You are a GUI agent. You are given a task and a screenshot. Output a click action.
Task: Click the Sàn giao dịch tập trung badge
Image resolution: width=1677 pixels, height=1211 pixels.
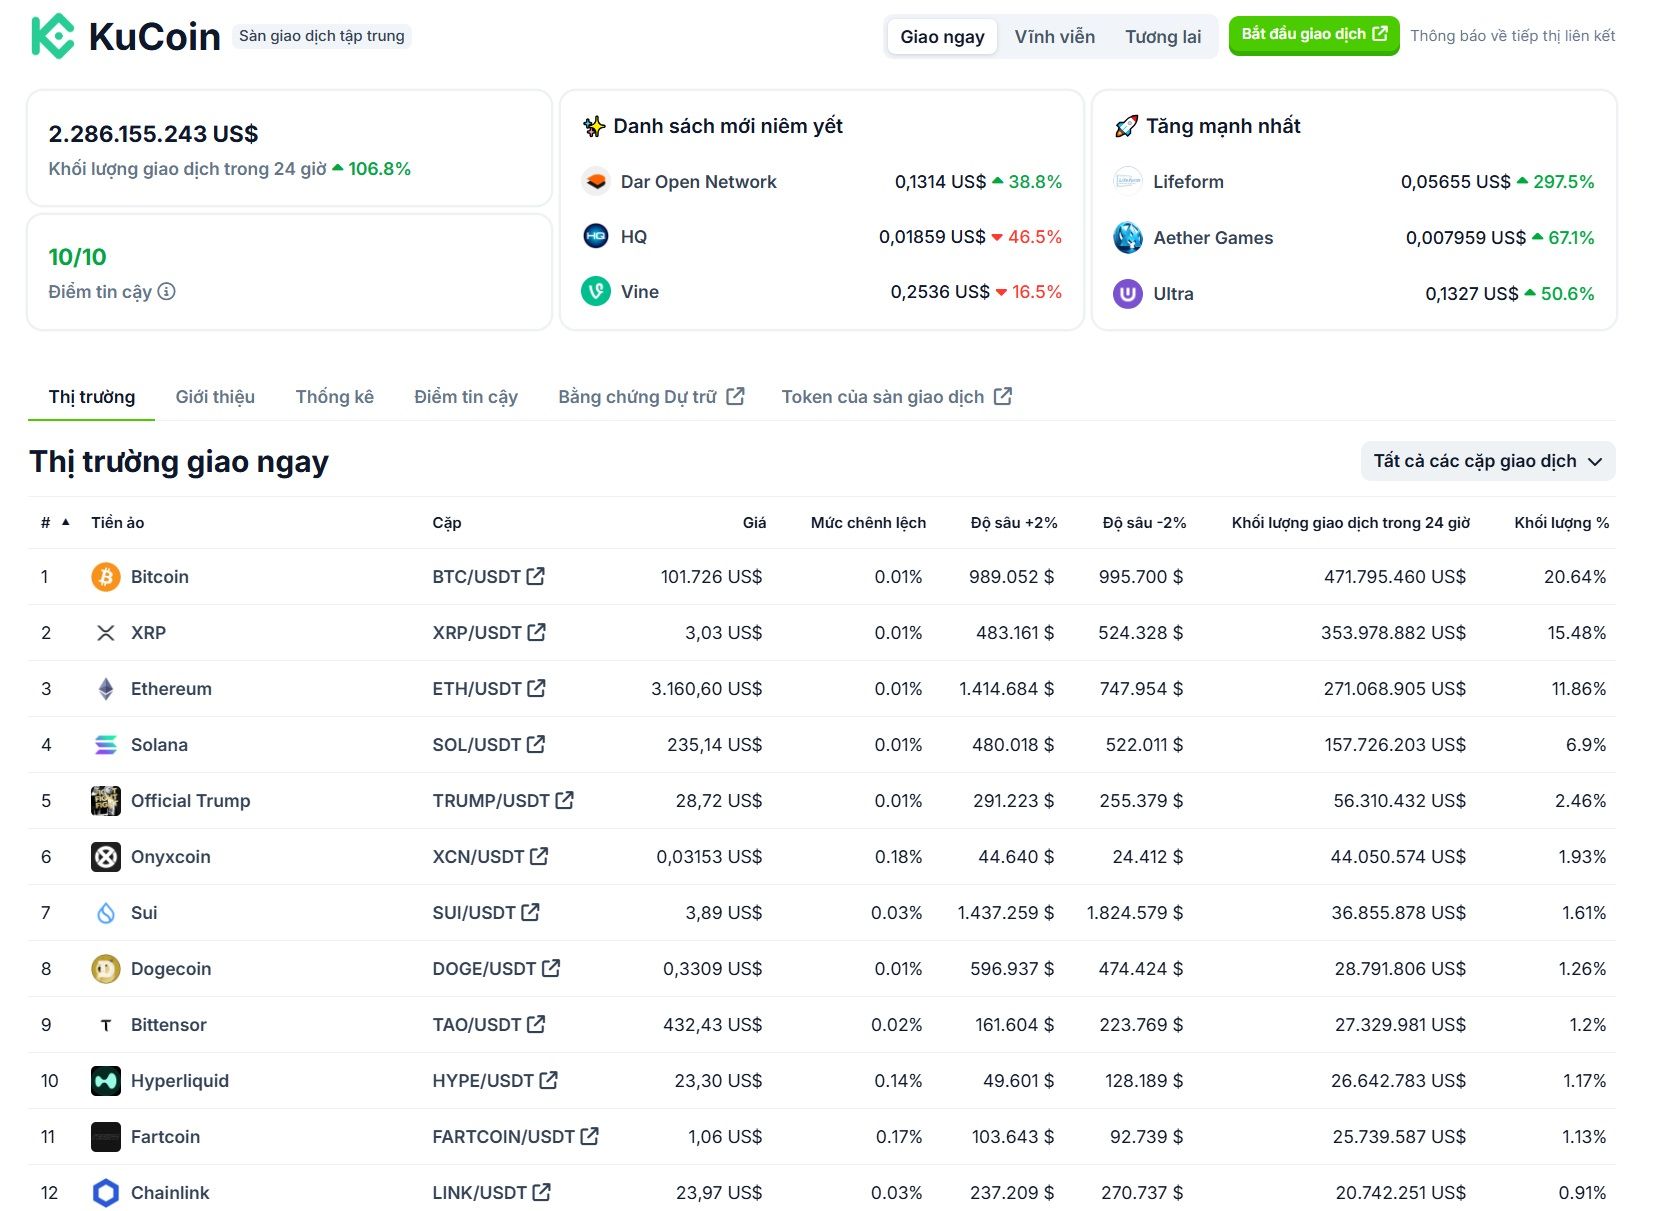point(322,36)
